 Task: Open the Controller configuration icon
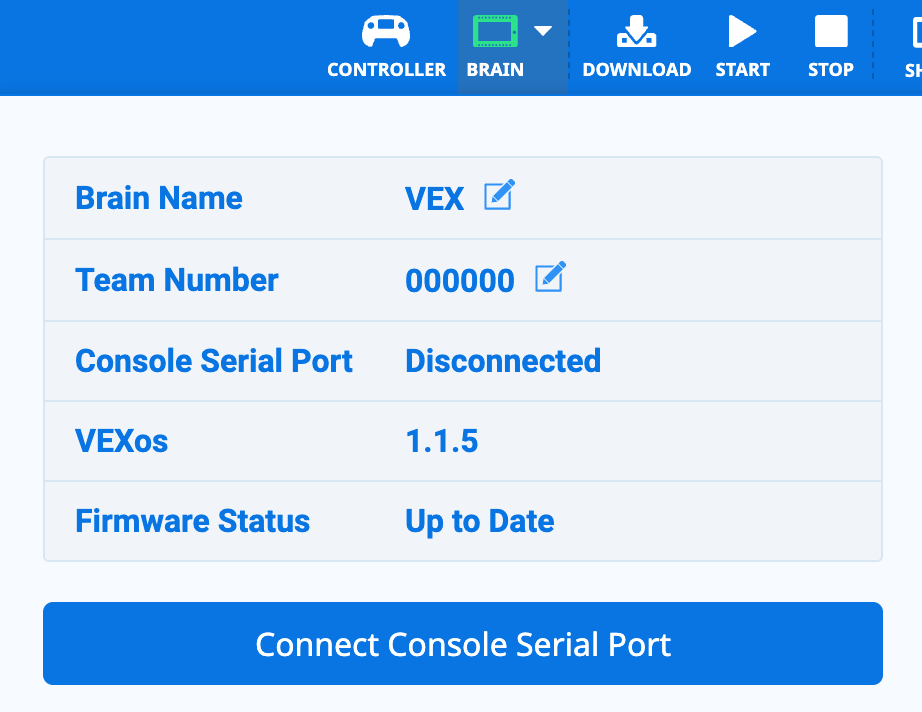(x=387, y=30)
